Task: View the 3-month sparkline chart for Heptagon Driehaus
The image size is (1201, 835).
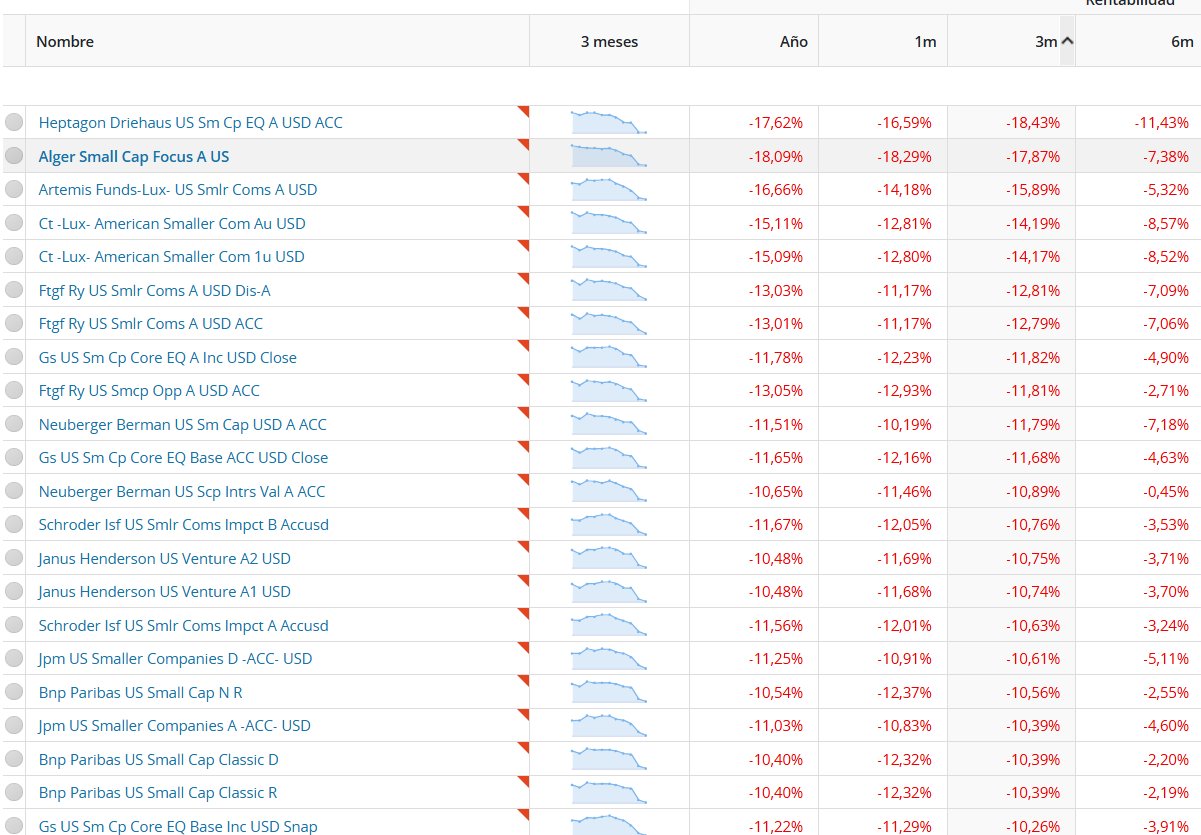Action: [x=609, y=122]
